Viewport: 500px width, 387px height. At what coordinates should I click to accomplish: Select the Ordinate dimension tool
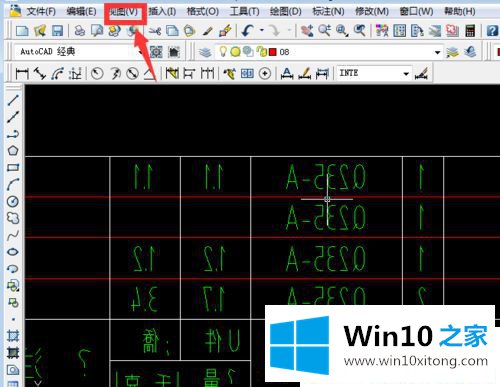(x=75, y=73)
